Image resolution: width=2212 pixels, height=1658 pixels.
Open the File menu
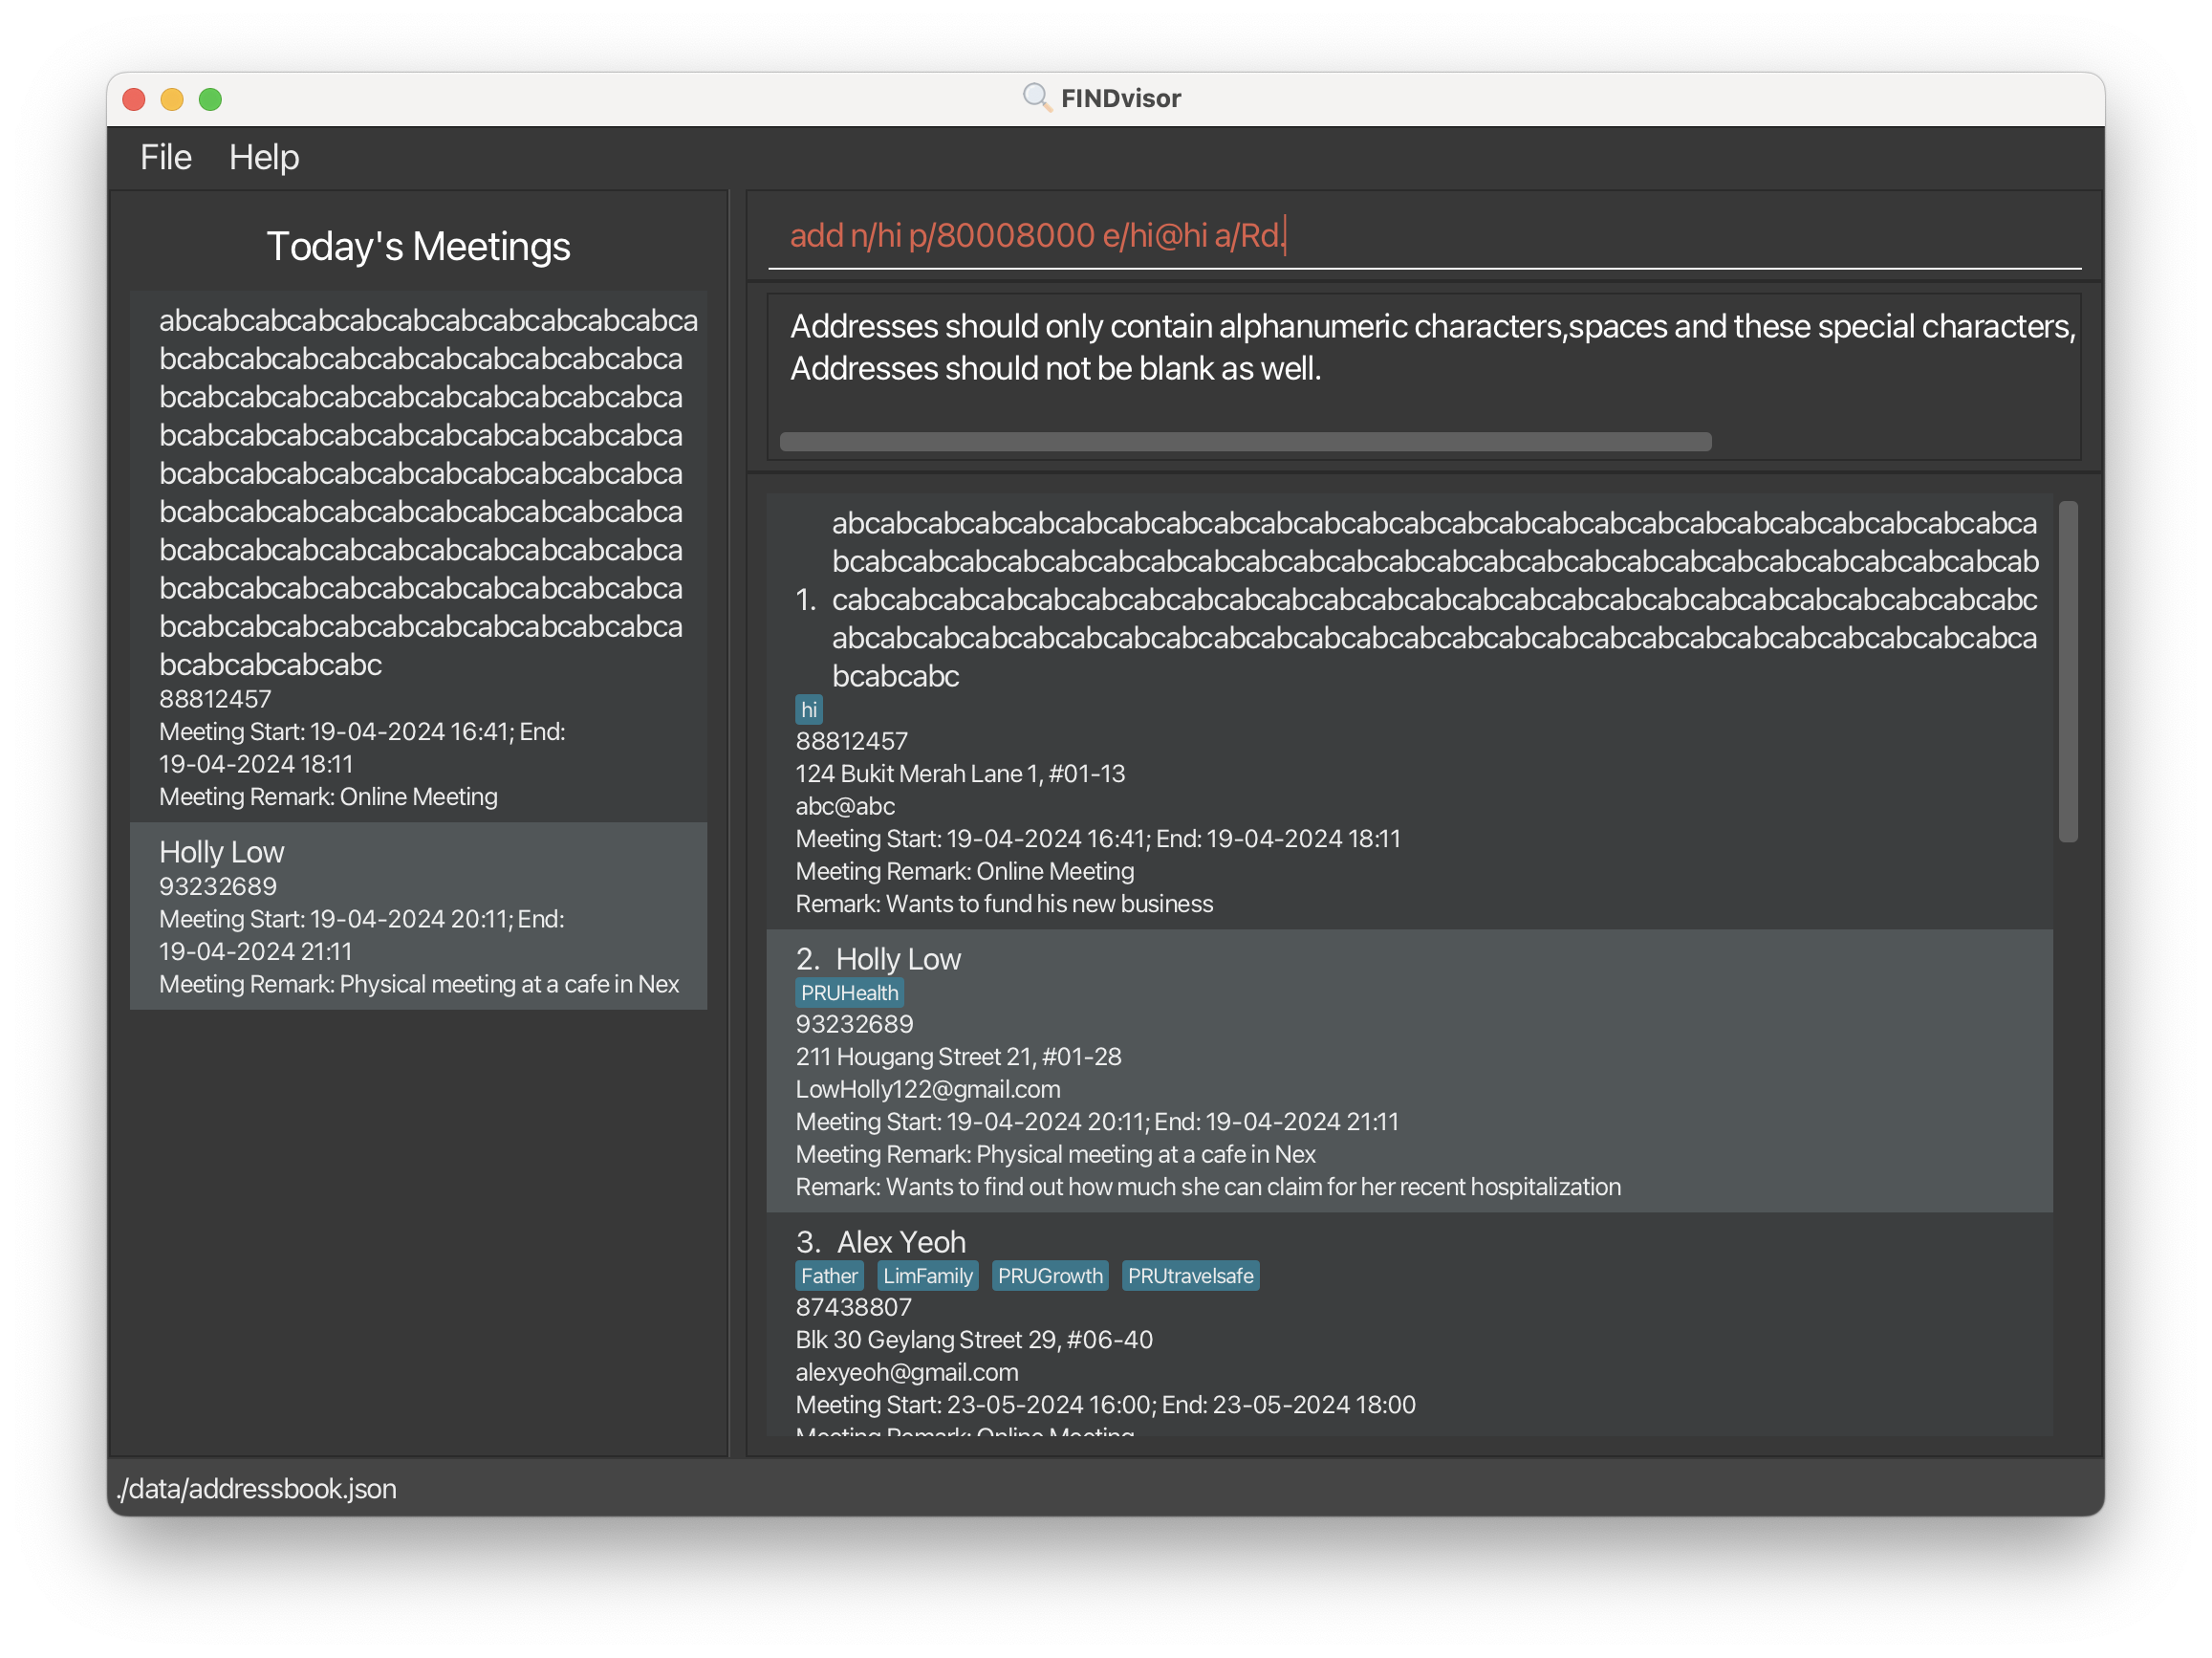165,157
